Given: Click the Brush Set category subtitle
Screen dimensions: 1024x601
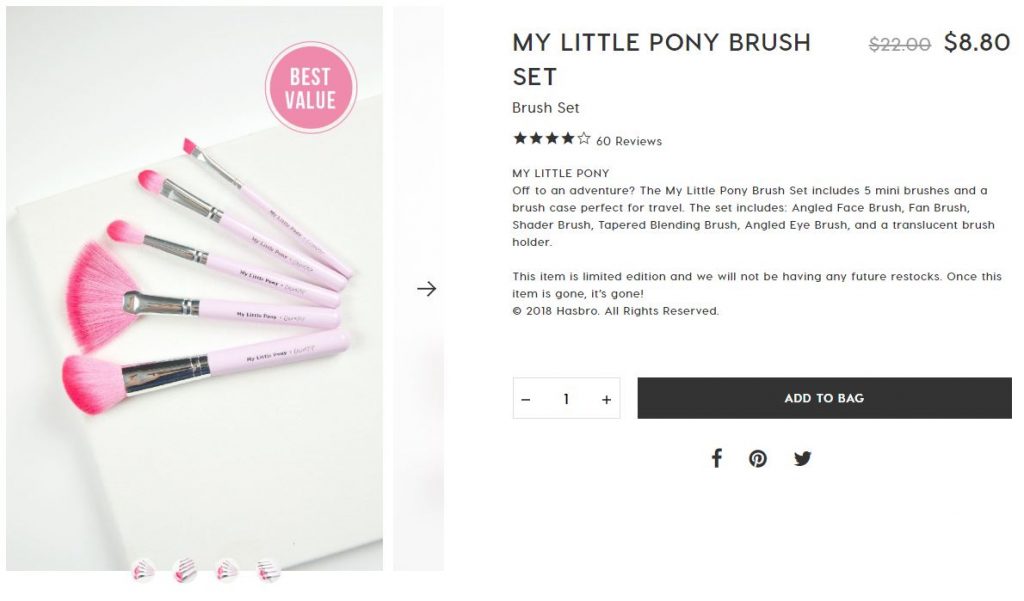Looking at the screenshot, I should [x=545, y=108].
